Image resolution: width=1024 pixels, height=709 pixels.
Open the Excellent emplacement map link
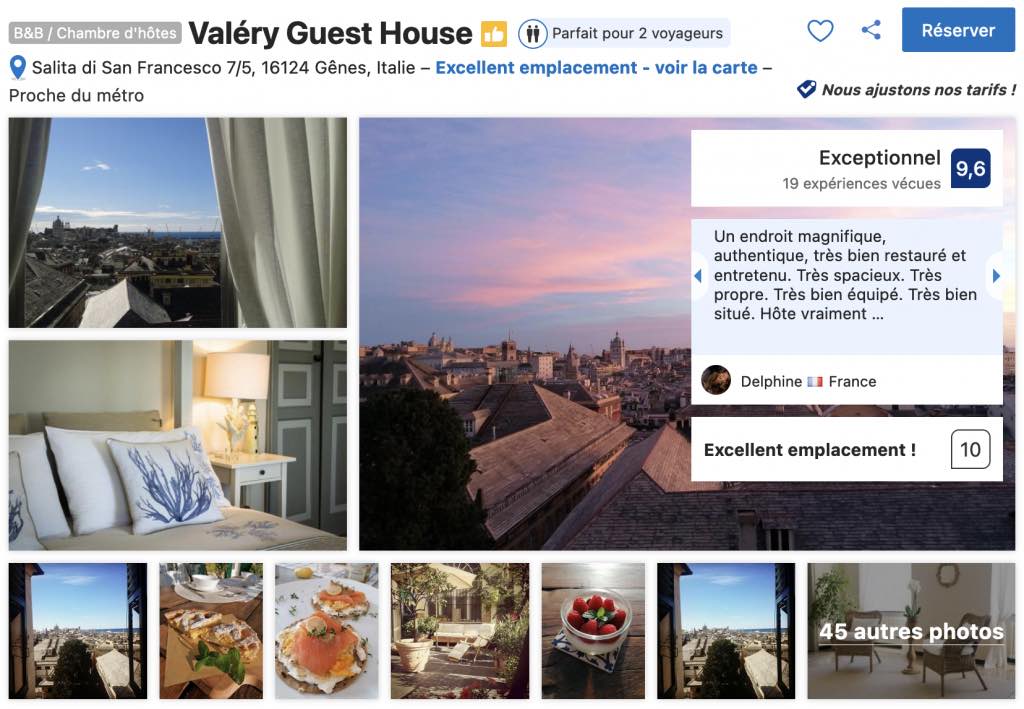coord(596,68)
